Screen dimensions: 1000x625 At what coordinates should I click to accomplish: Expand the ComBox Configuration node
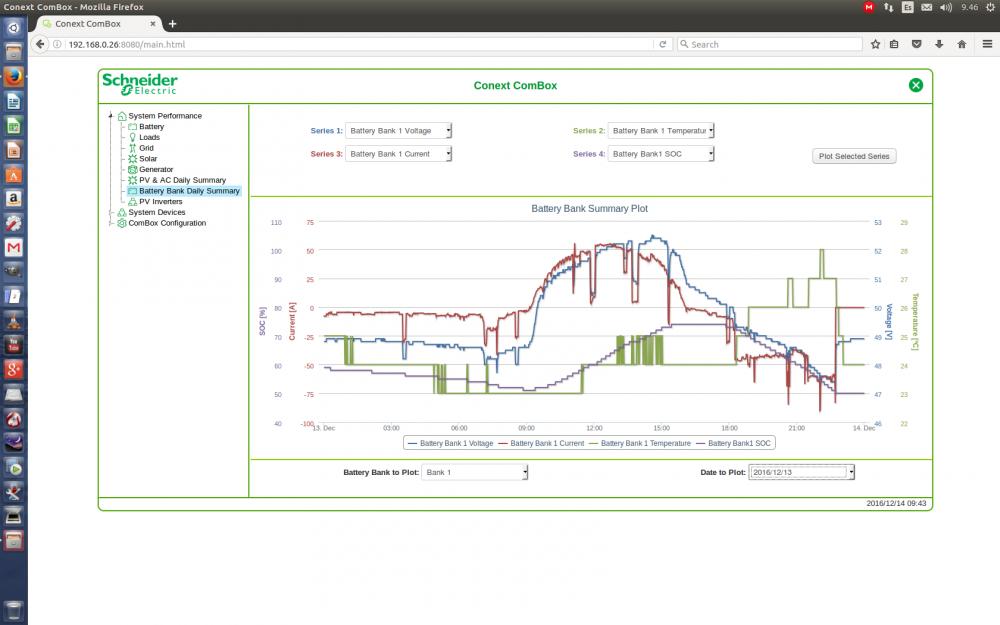point(111,223)
